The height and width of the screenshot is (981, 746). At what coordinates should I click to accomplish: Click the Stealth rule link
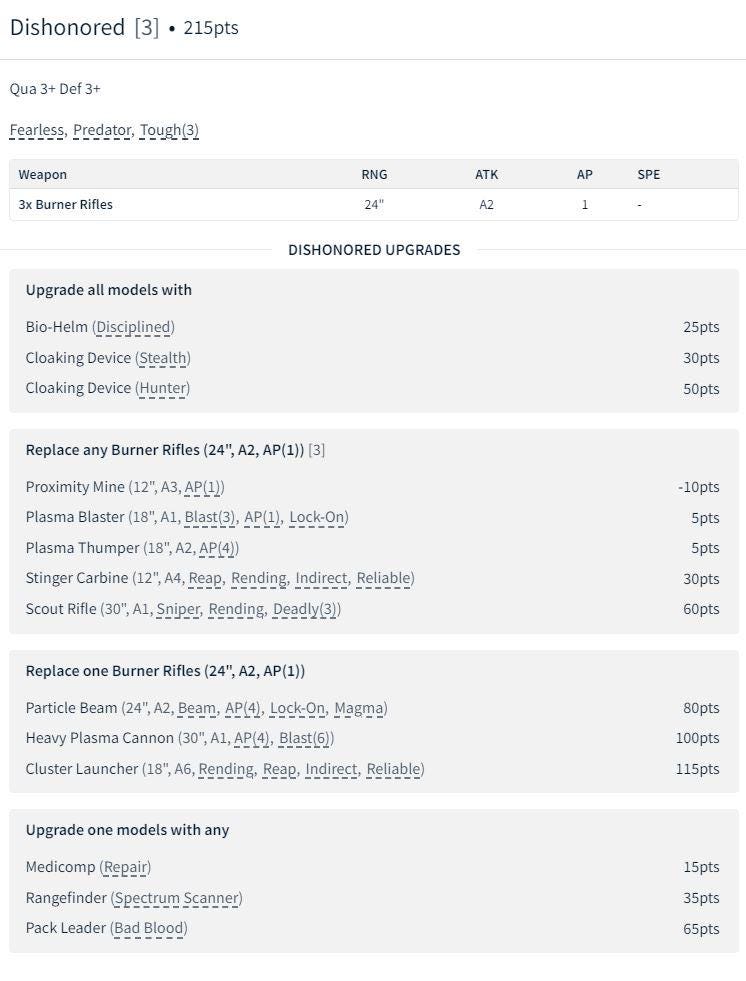click(163, 358)
